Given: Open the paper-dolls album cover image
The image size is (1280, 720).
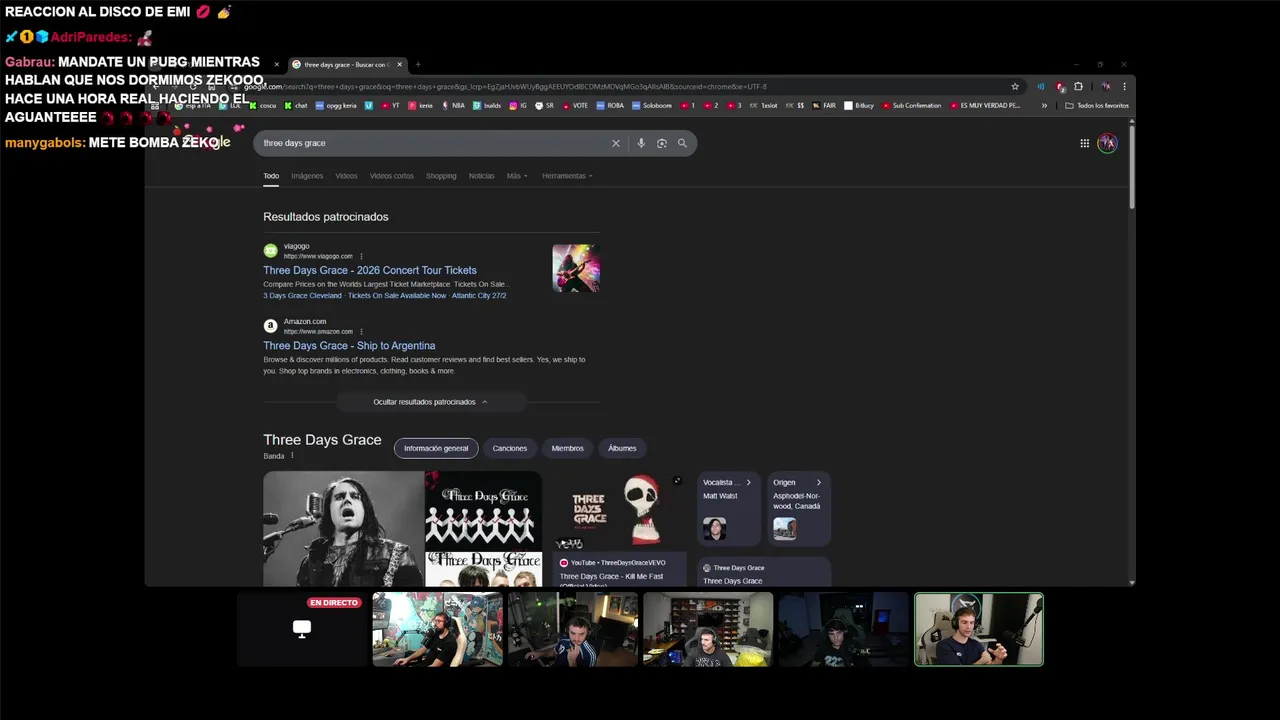Looking at the screenshot, I should (x=484, y=510).
